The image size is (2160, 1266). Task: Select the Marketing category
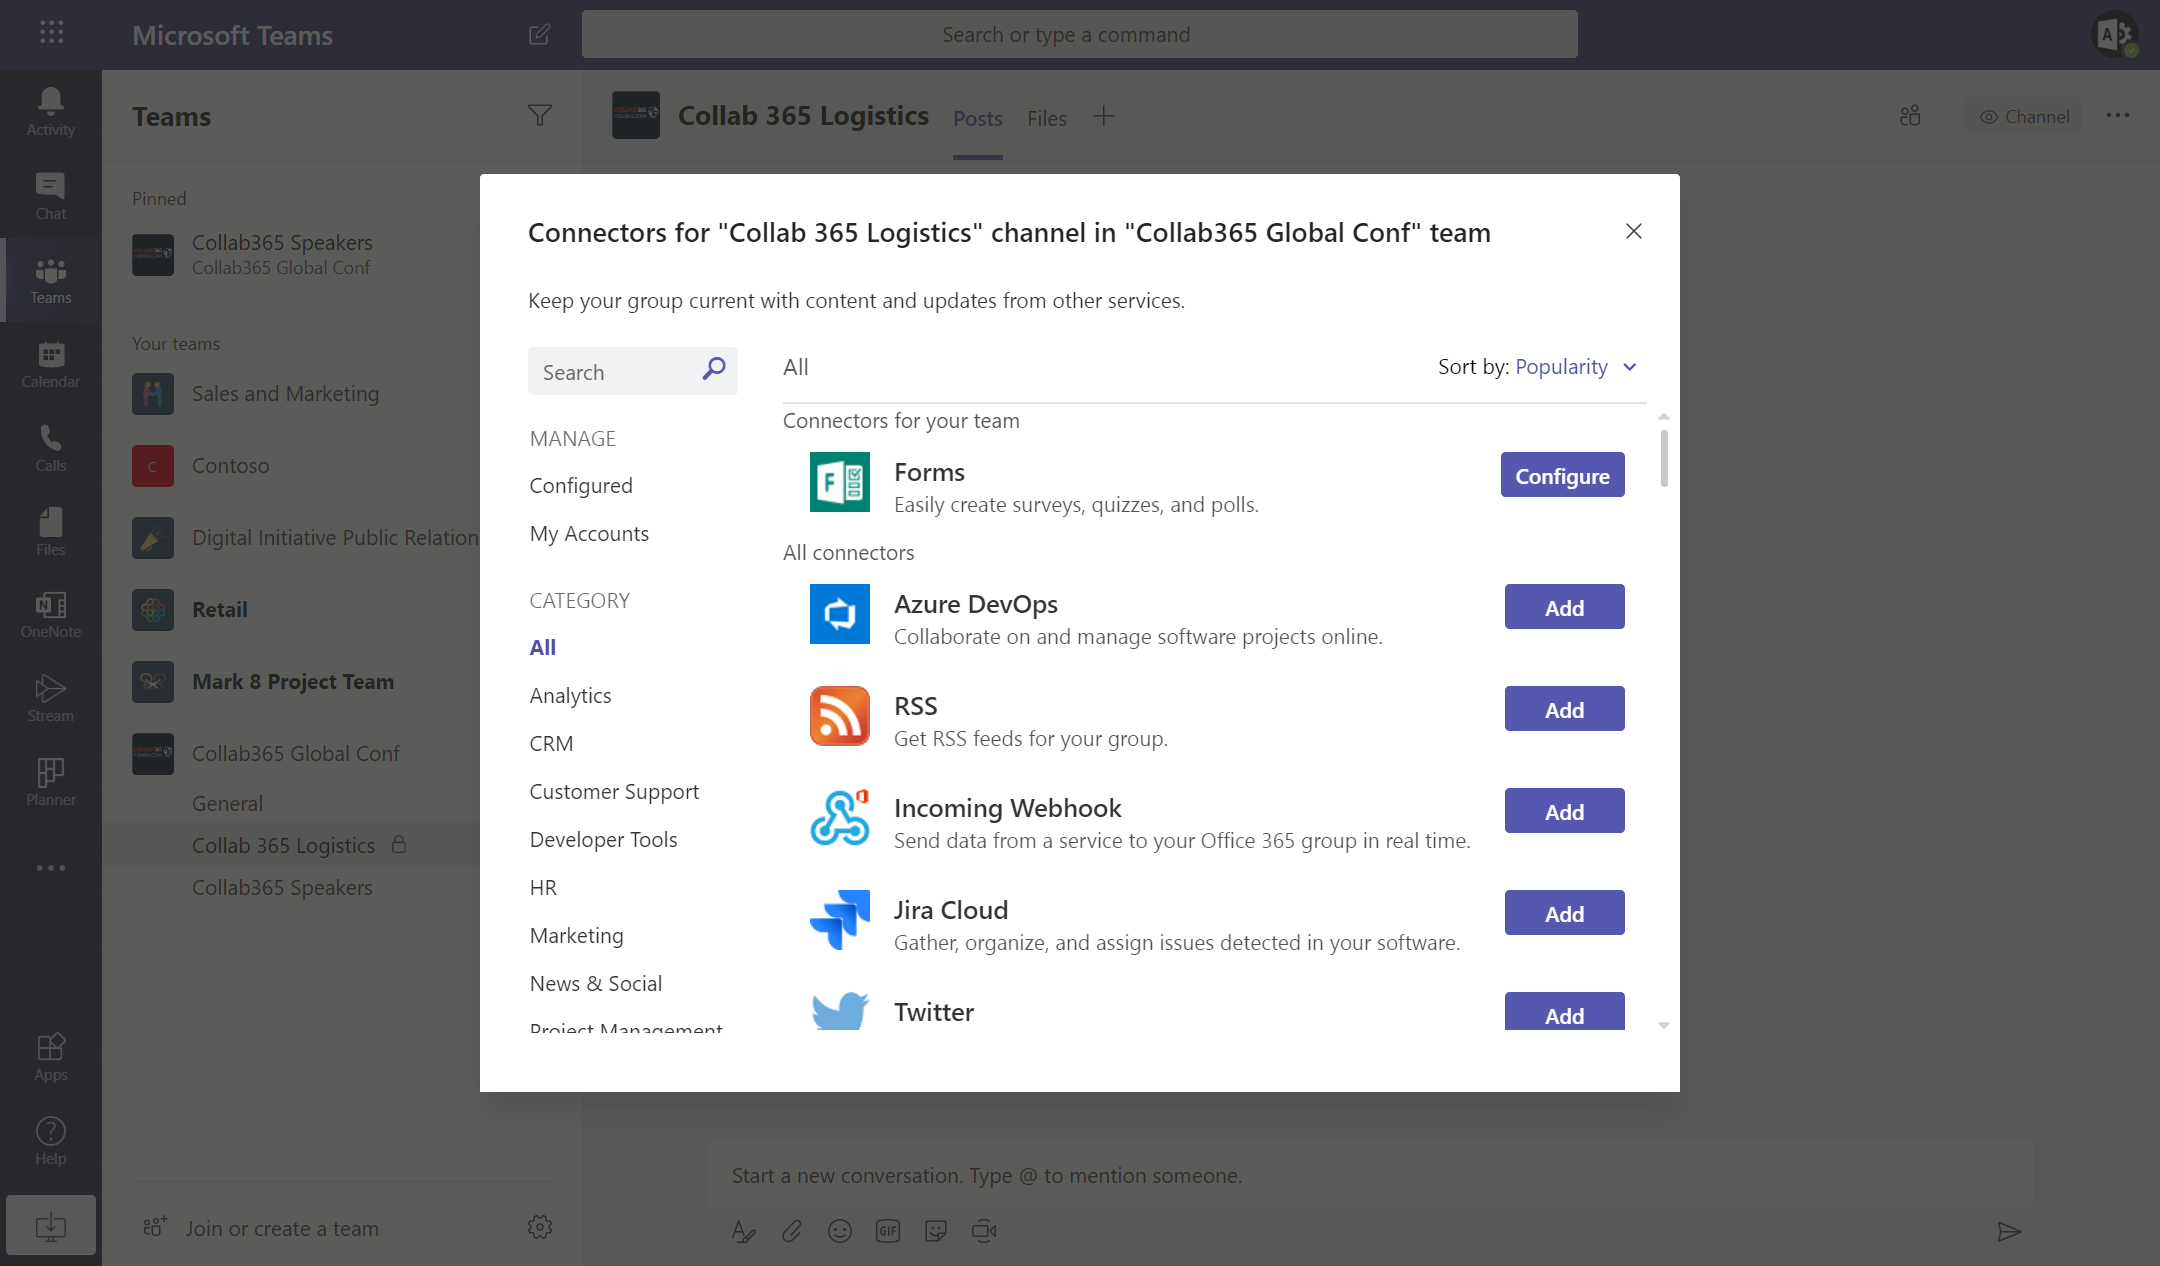click(576, 936)
